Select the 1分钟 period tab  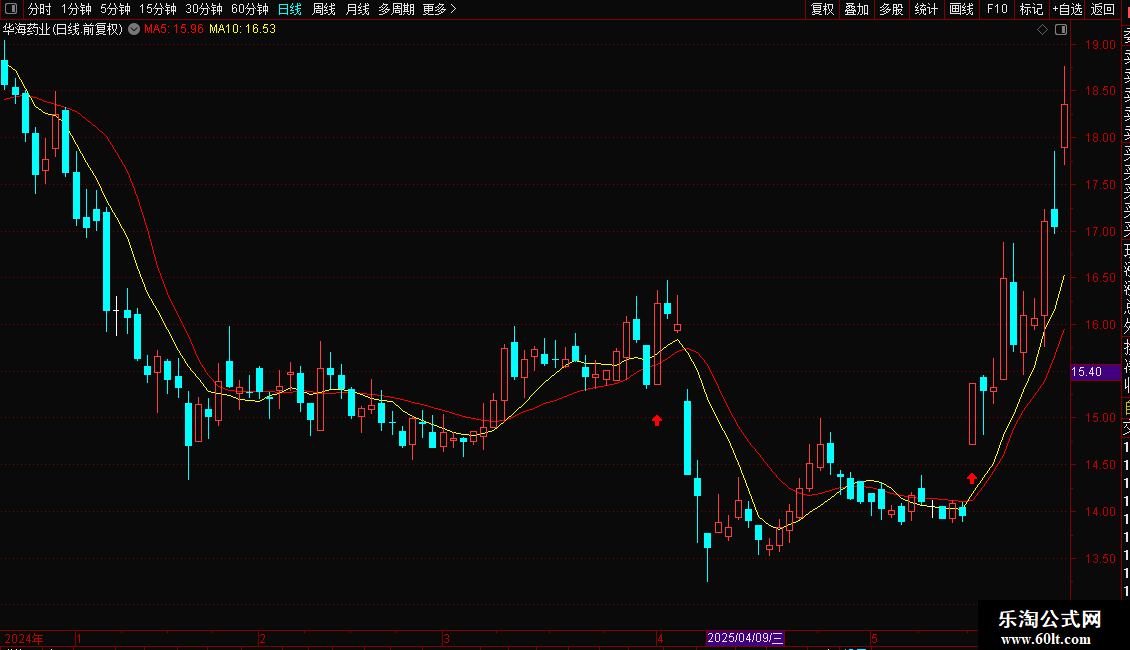(76, 9)
